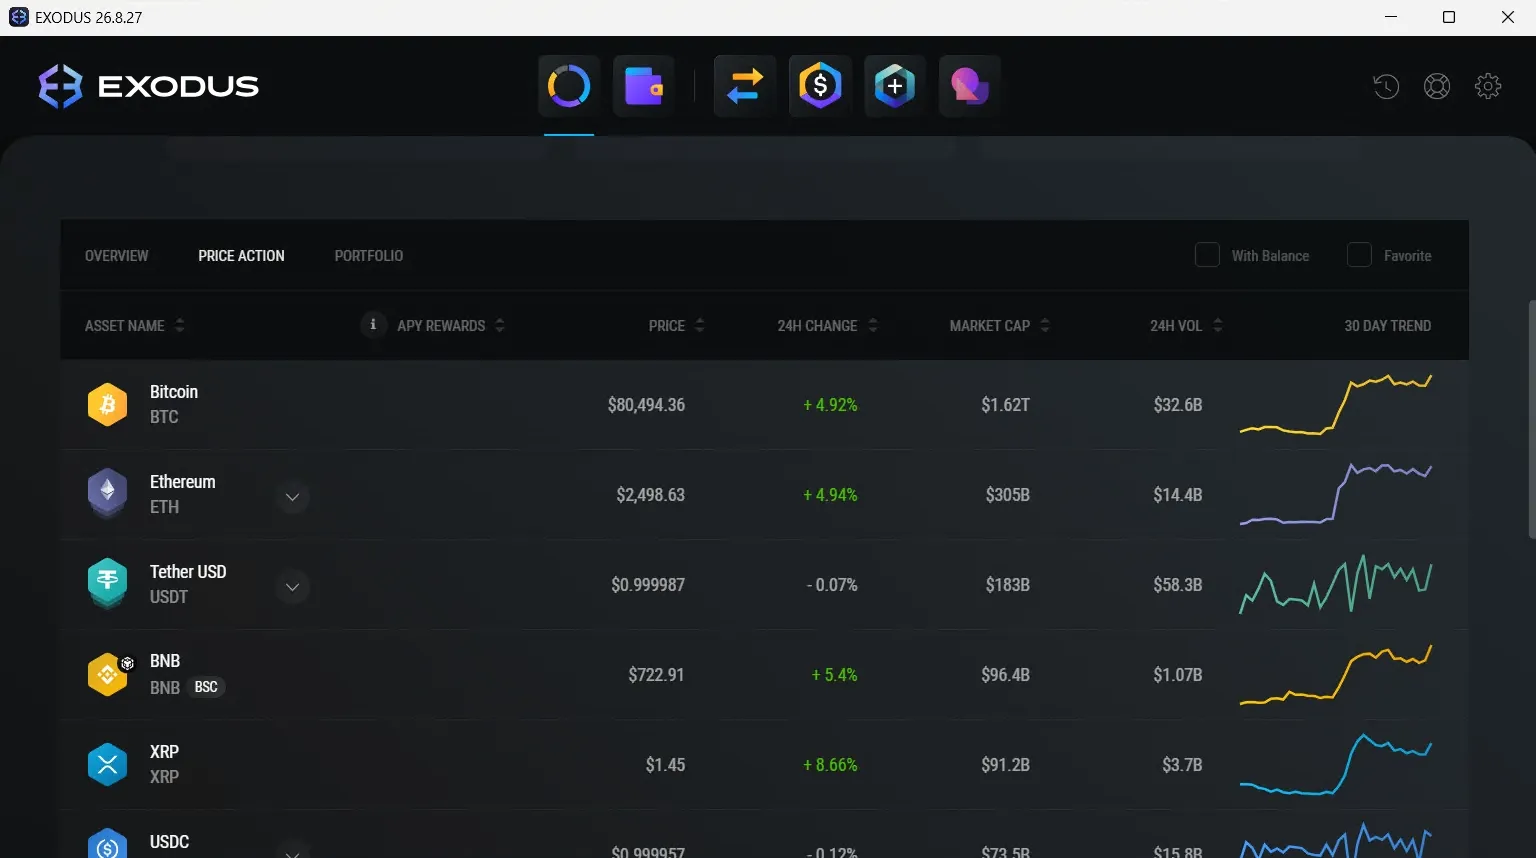
Task: Open the Exchange arrows icon
Action: pyautogui.click(x=745, y=86)
